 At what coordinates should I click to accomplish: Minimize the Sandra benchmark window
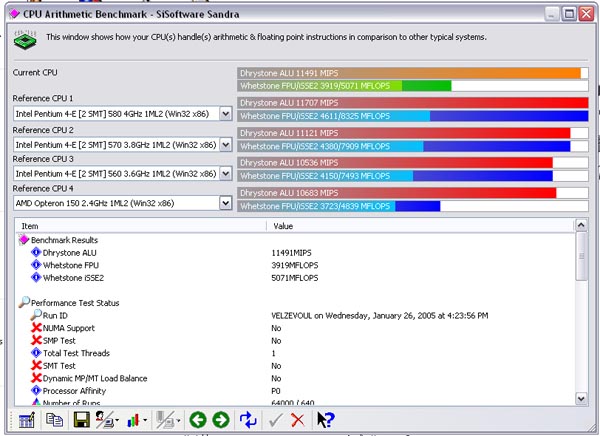pyautogui.click(x=551, y=14)
